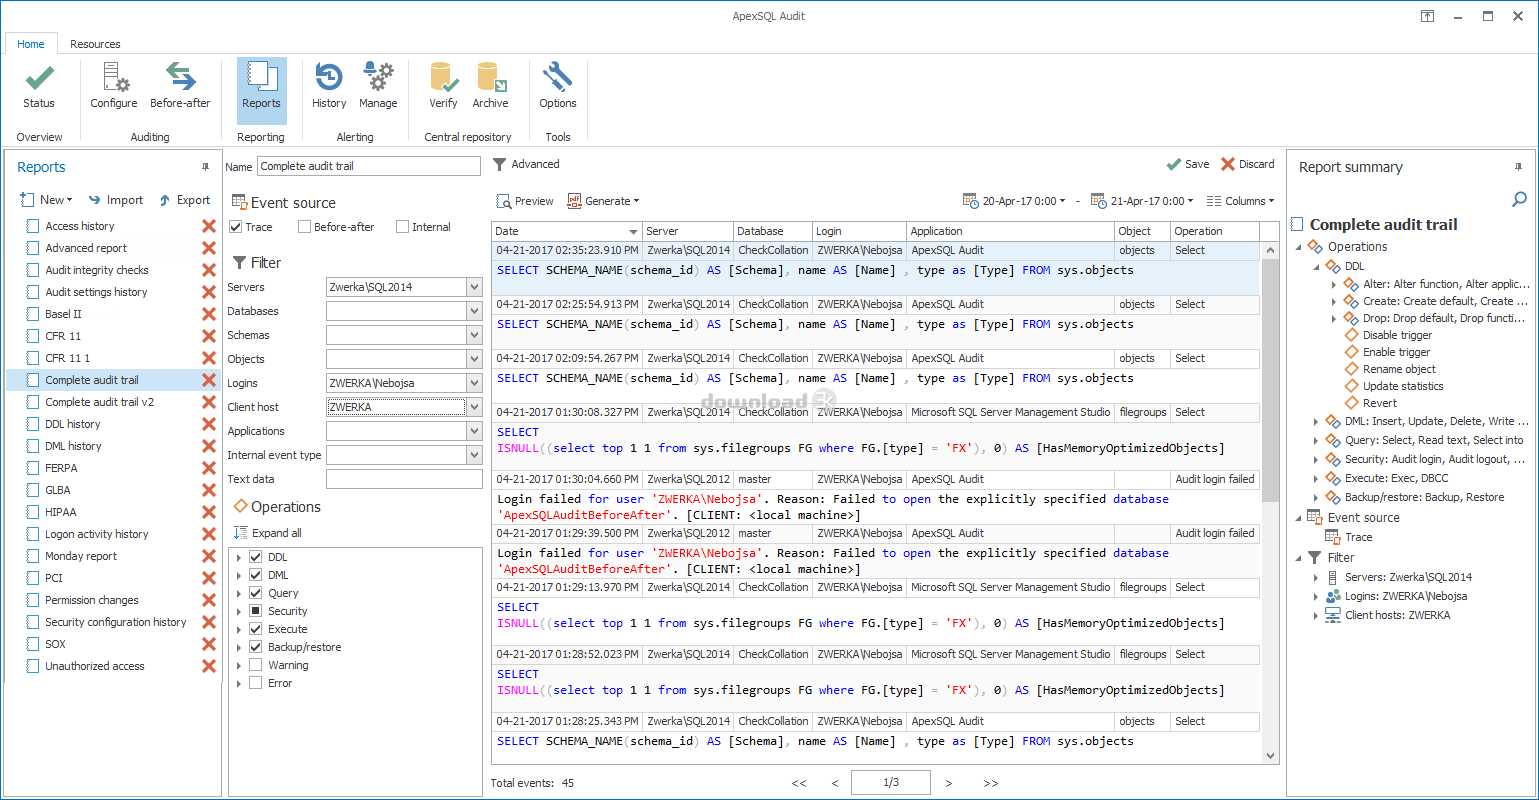This screenshot has width=1539, height=800.
Task: Select the Monday report entry
Action: 81,556
